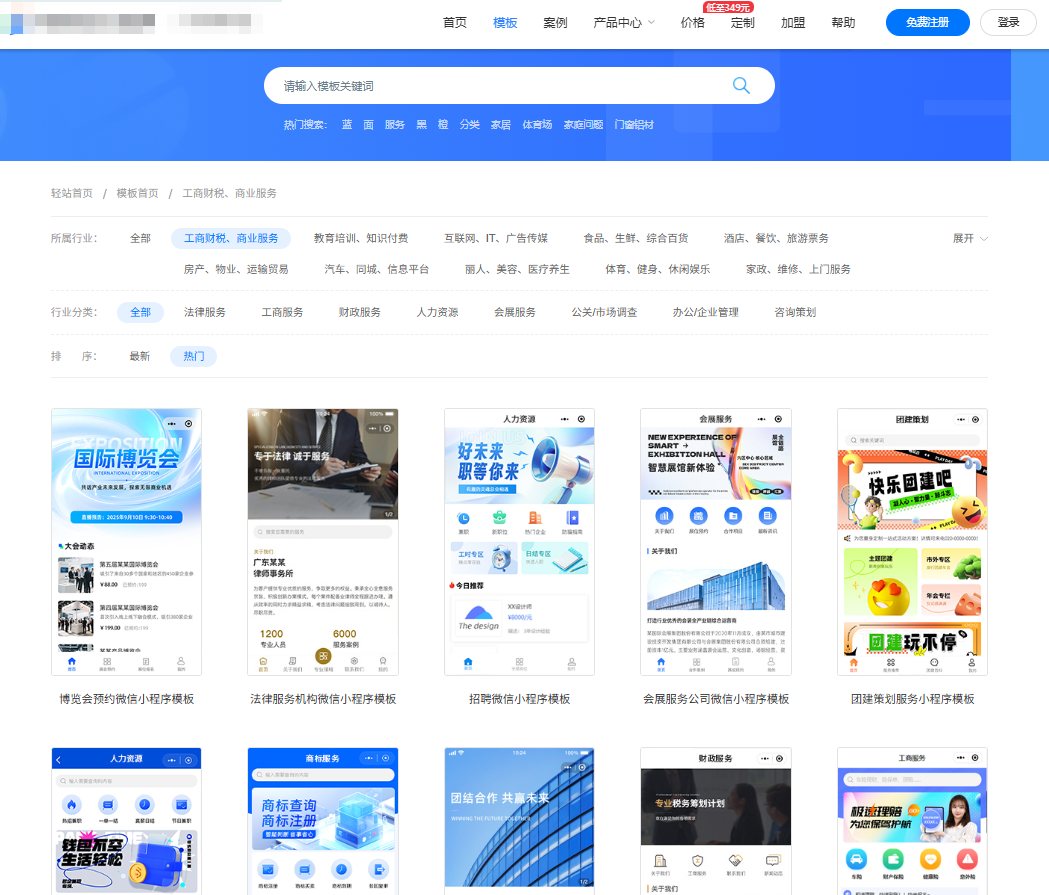Viewport: 1049px width, 895px height.
Task: Select 家政、维修、上门服务 industry filter
Action: pos(798,269)
